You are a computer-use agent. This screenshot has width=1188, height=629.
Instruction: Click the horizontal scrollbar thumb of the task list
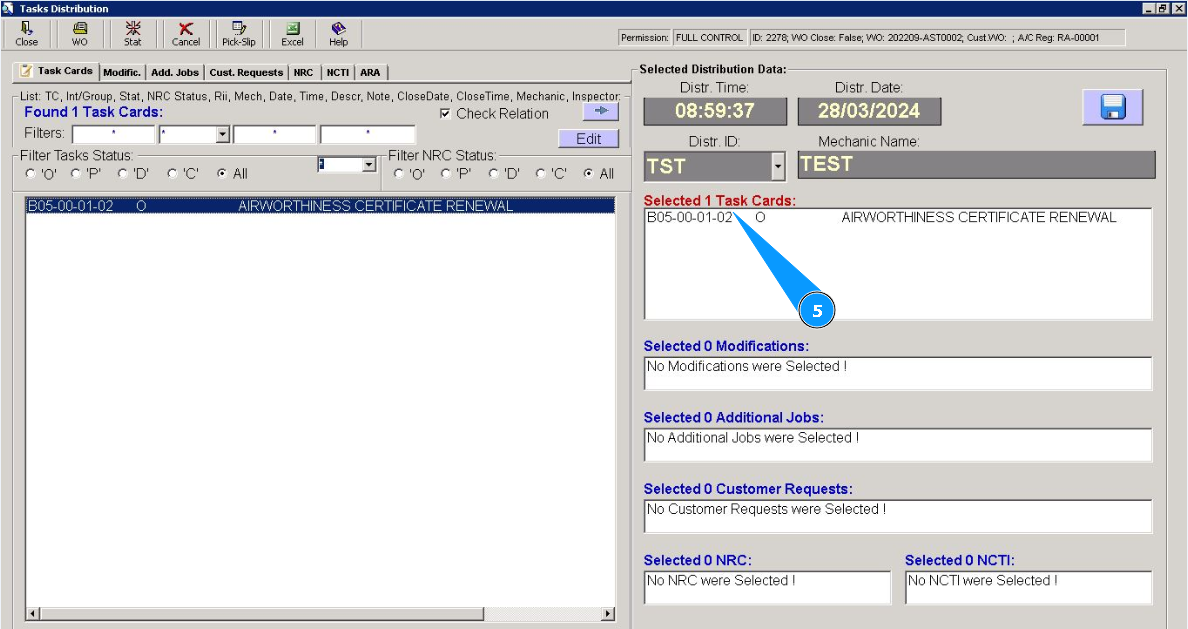tap(261, 613)
